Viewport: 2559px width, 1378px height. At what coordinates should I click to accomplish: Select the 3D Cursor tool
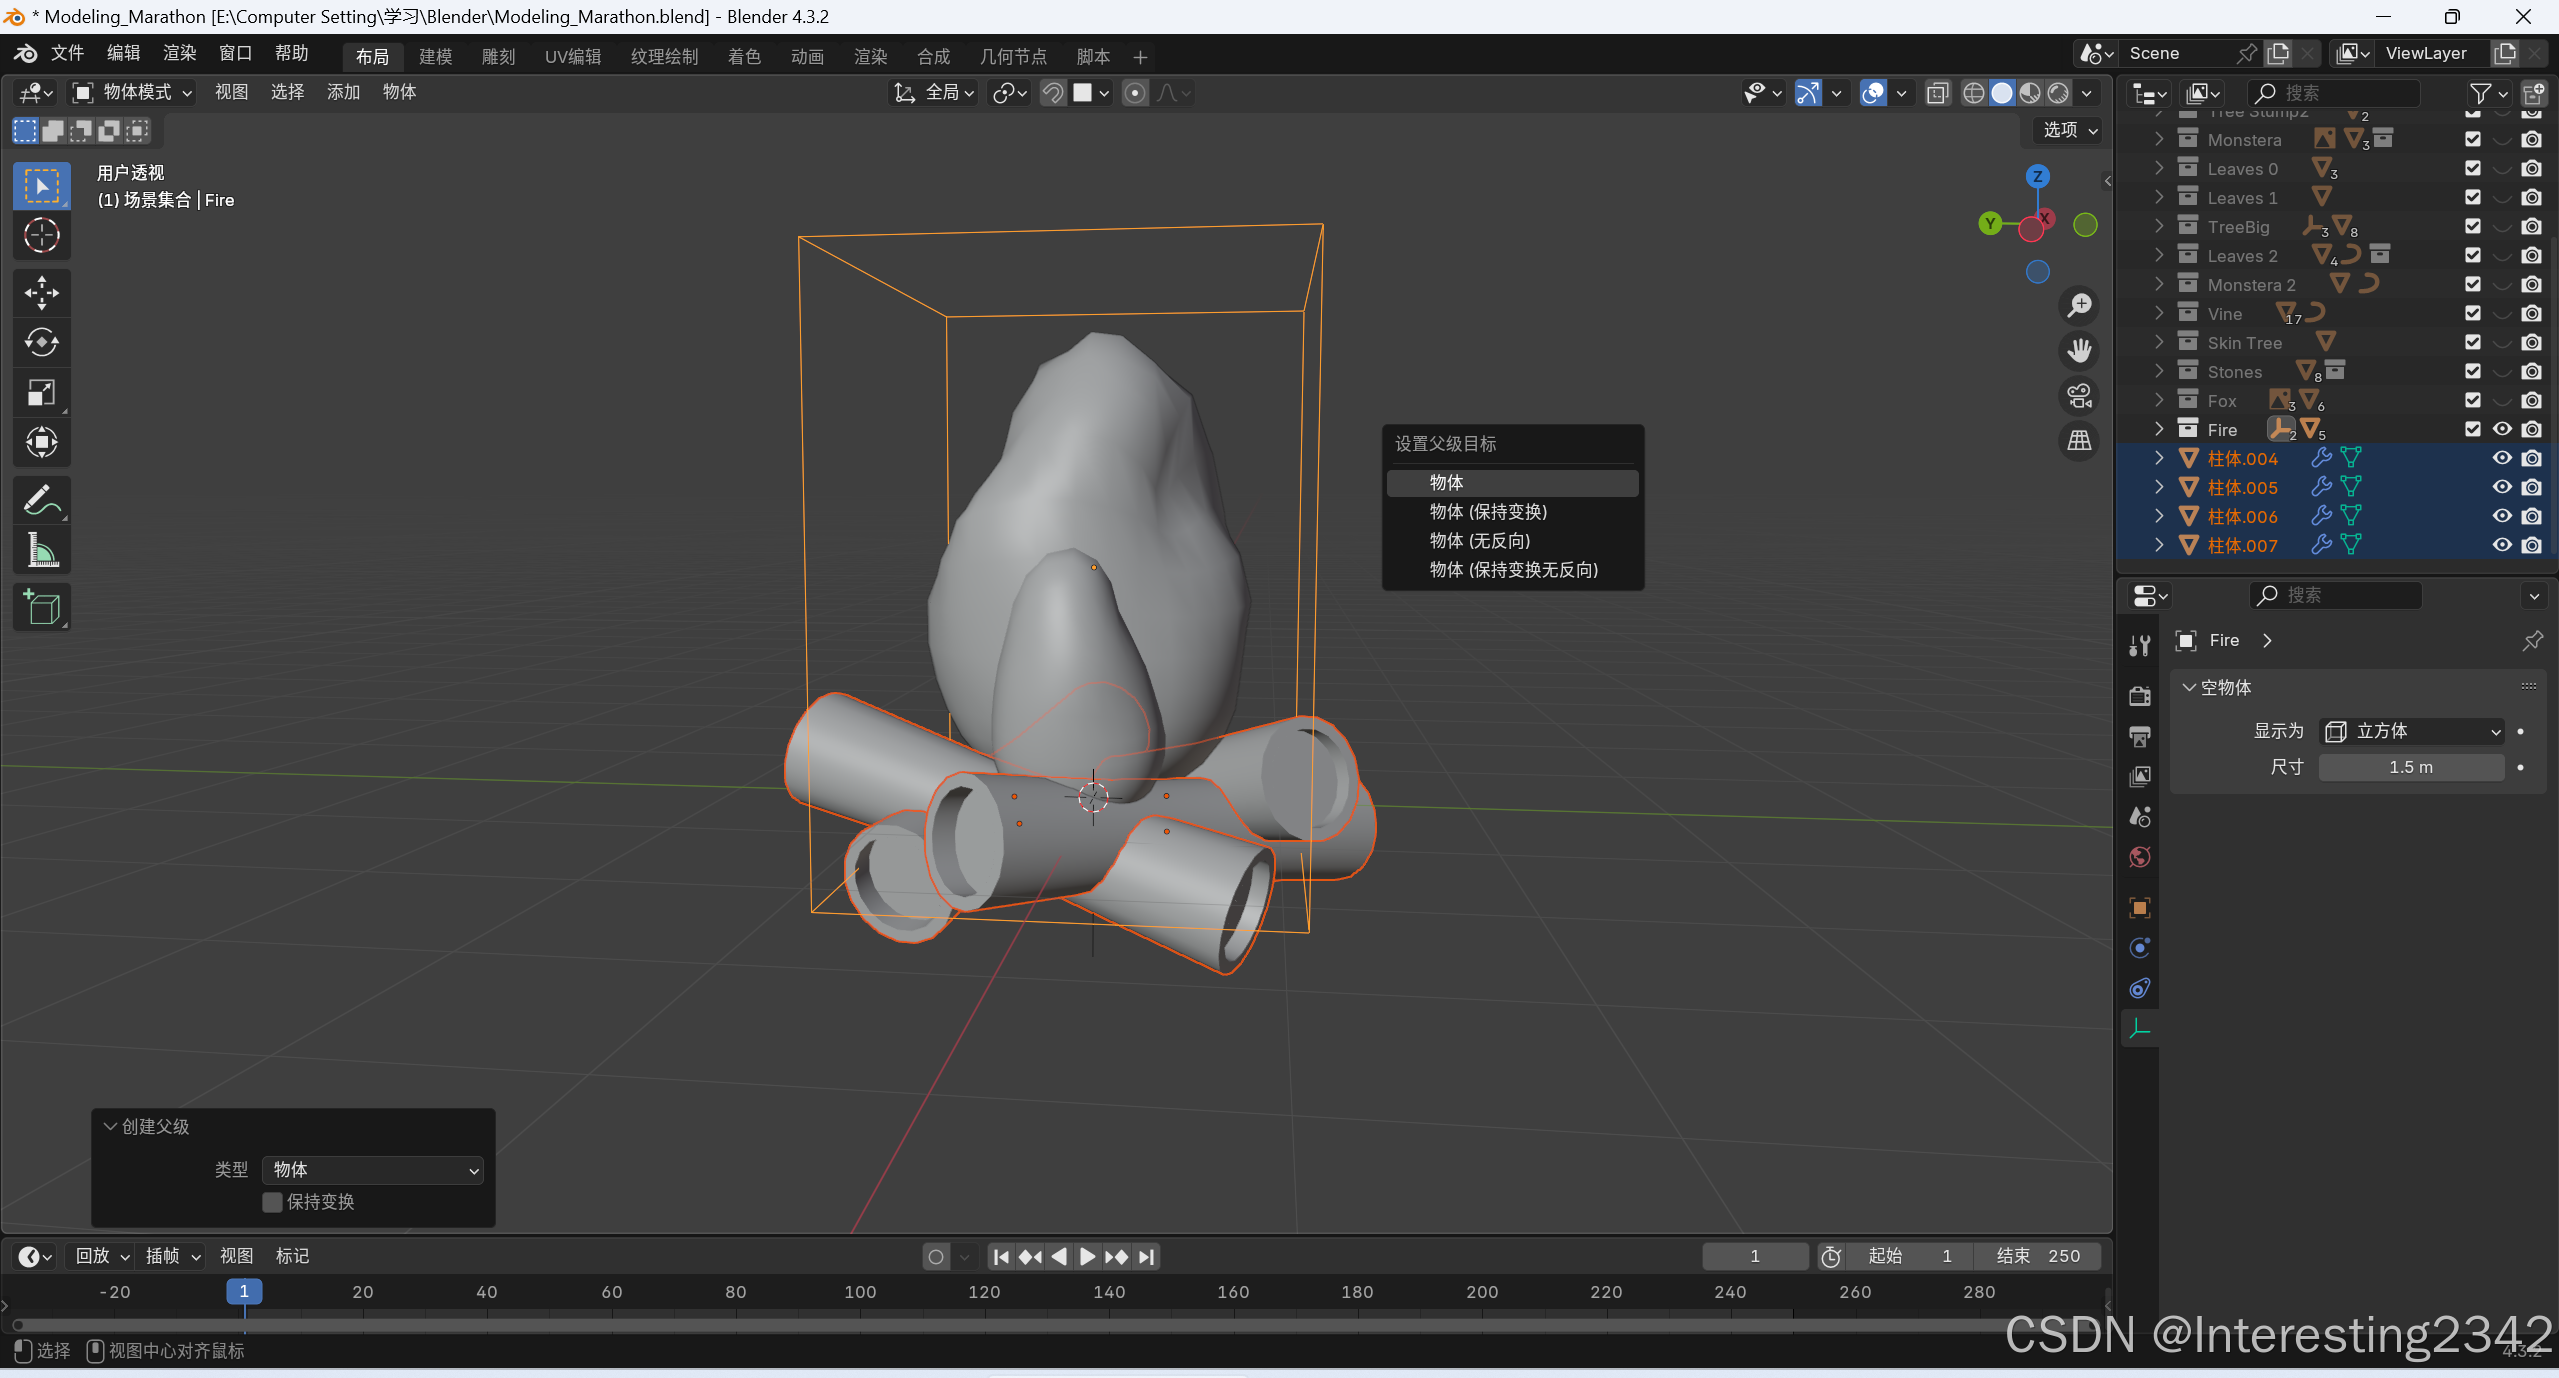(41, 235)
